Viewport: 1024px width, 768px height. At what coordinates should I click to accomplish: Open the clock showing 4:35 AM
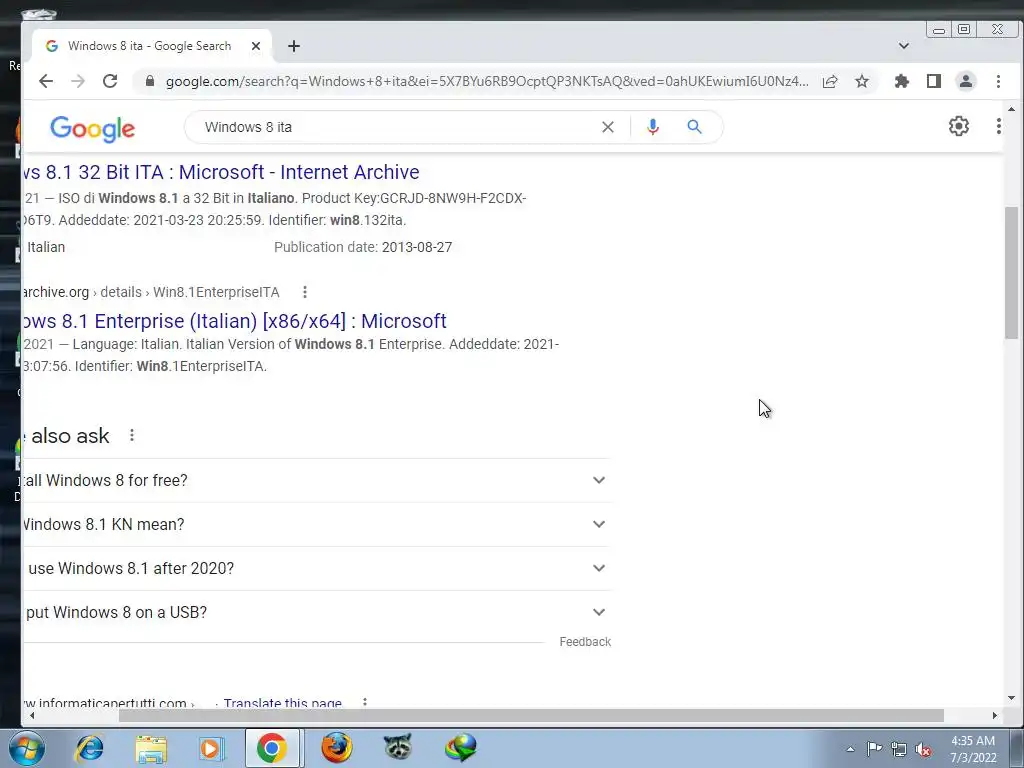coord(973,749)
